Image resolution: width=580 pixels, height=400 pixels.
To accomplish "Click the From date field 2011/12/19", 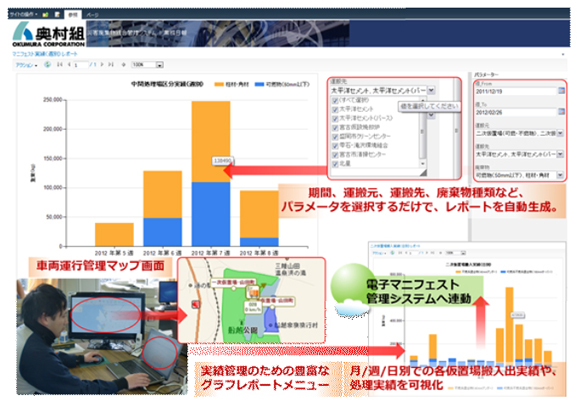I will 516,91.
